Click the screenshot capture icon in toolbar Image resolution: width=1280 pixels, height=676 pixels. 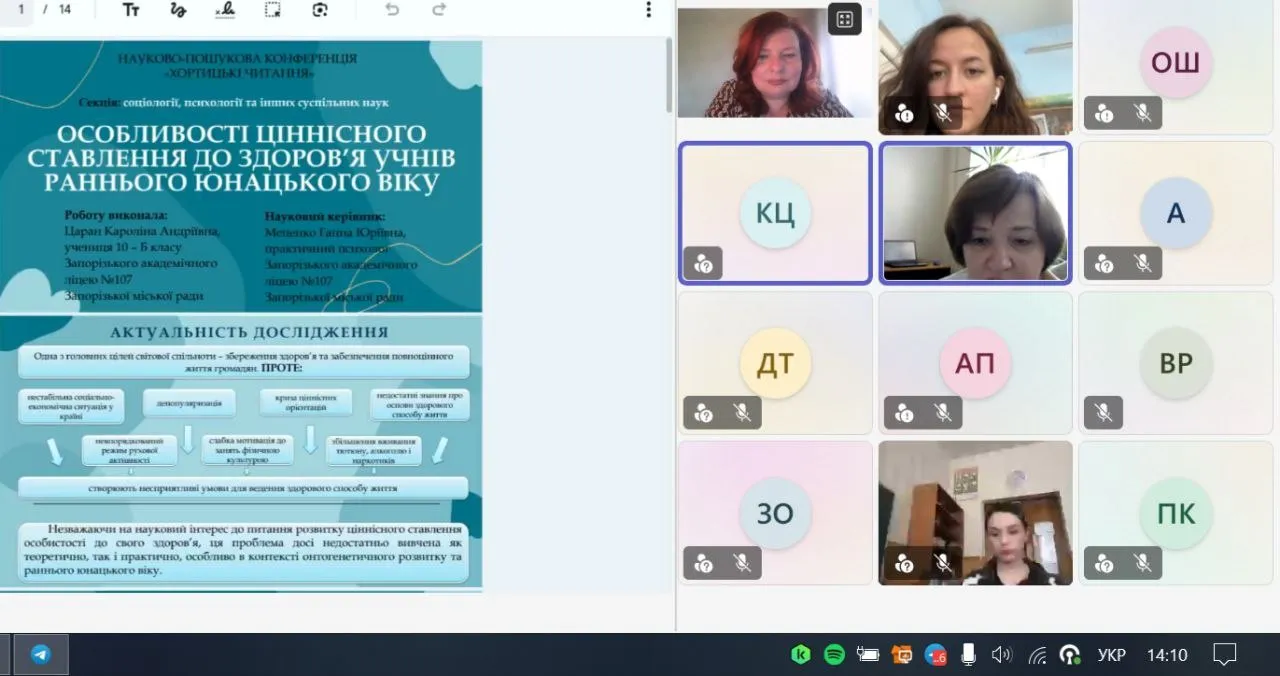[x=320, y=10]
